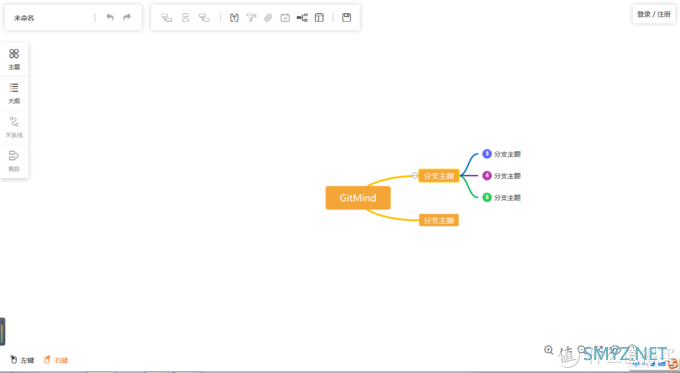Insert a sibling node icon in the toolbar

point(186,18)
